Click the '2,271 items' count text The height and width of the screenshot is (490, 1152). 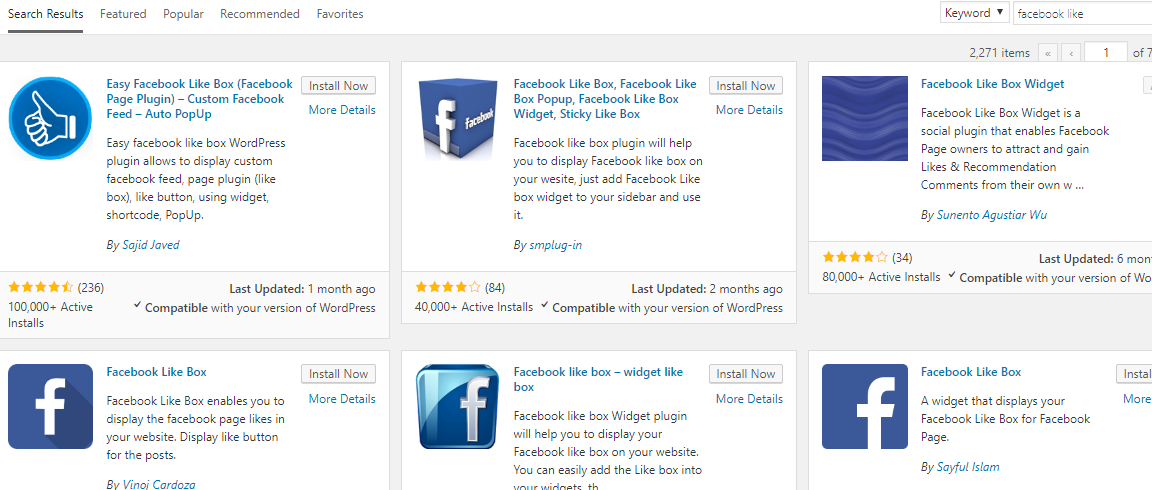click(x=1000, y=53)
